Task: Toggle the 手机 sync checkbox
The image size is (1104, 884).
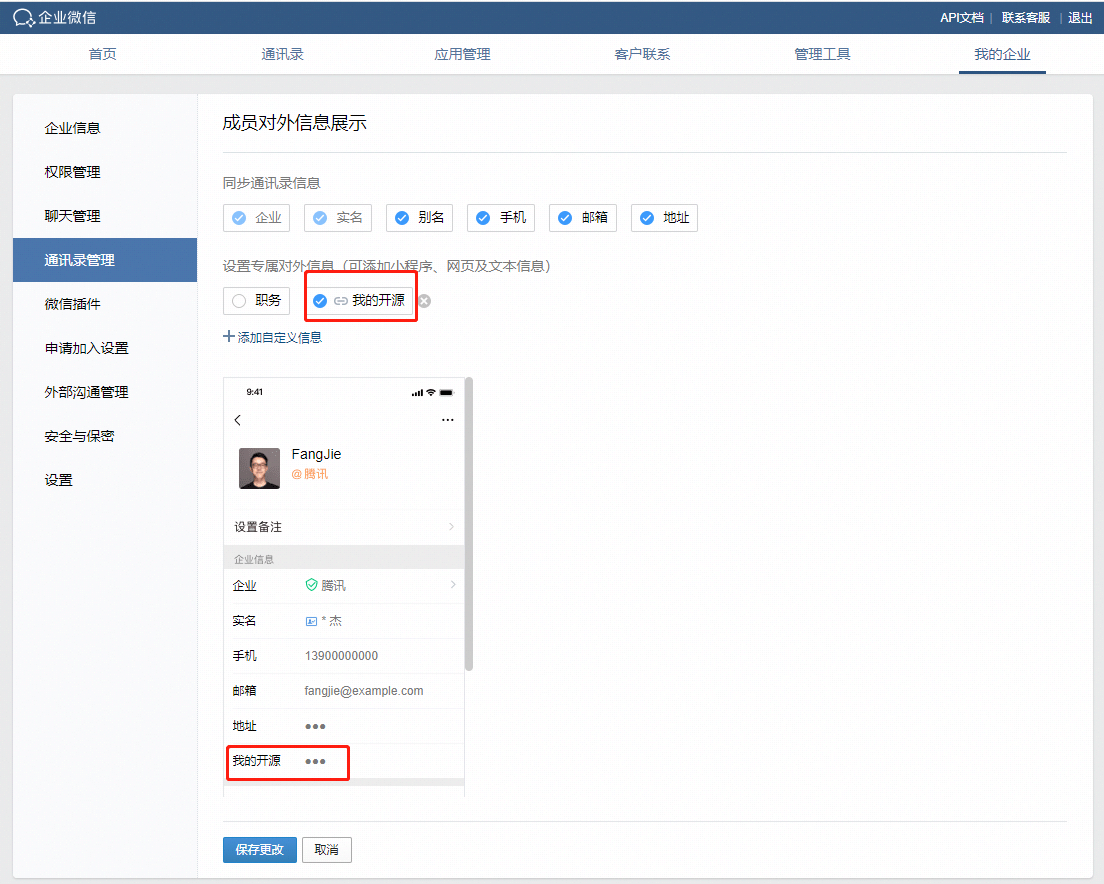Action: point(484,218)
